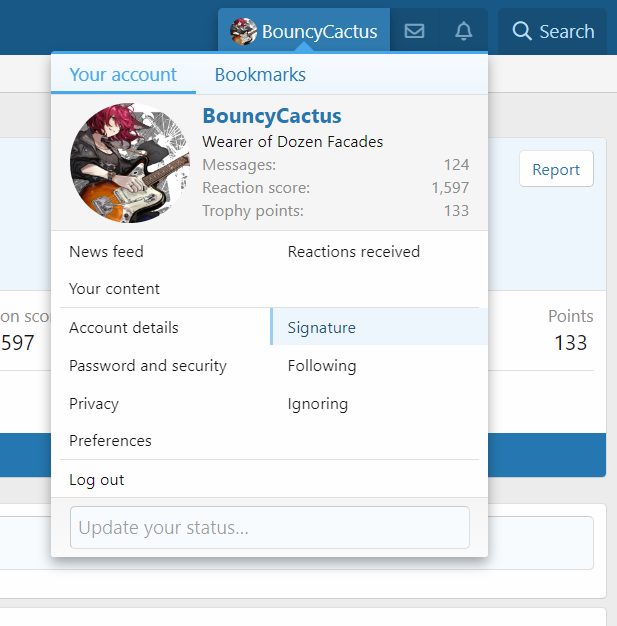Open the BouncyCactus username profile link

[x=272, y=117]
